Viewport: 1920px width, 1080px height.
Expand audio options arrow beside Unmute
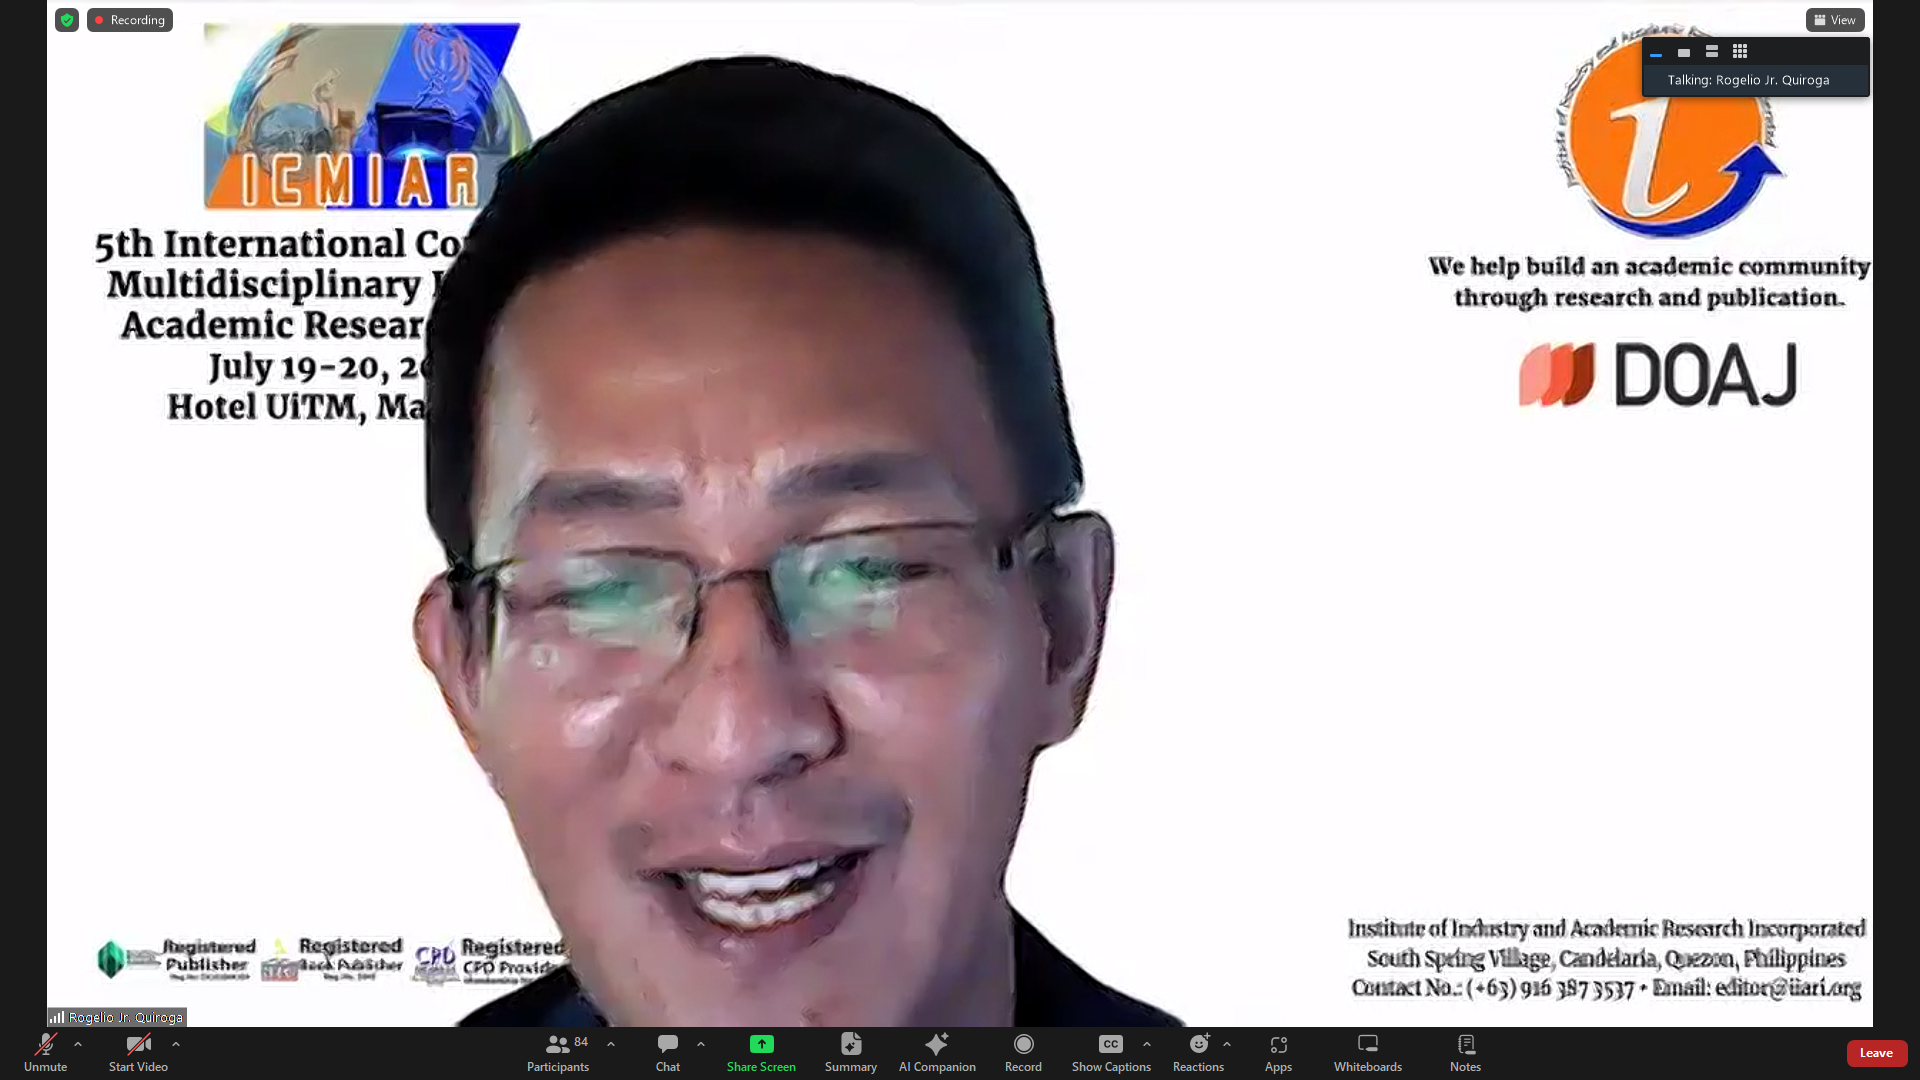coord(78,1044)
